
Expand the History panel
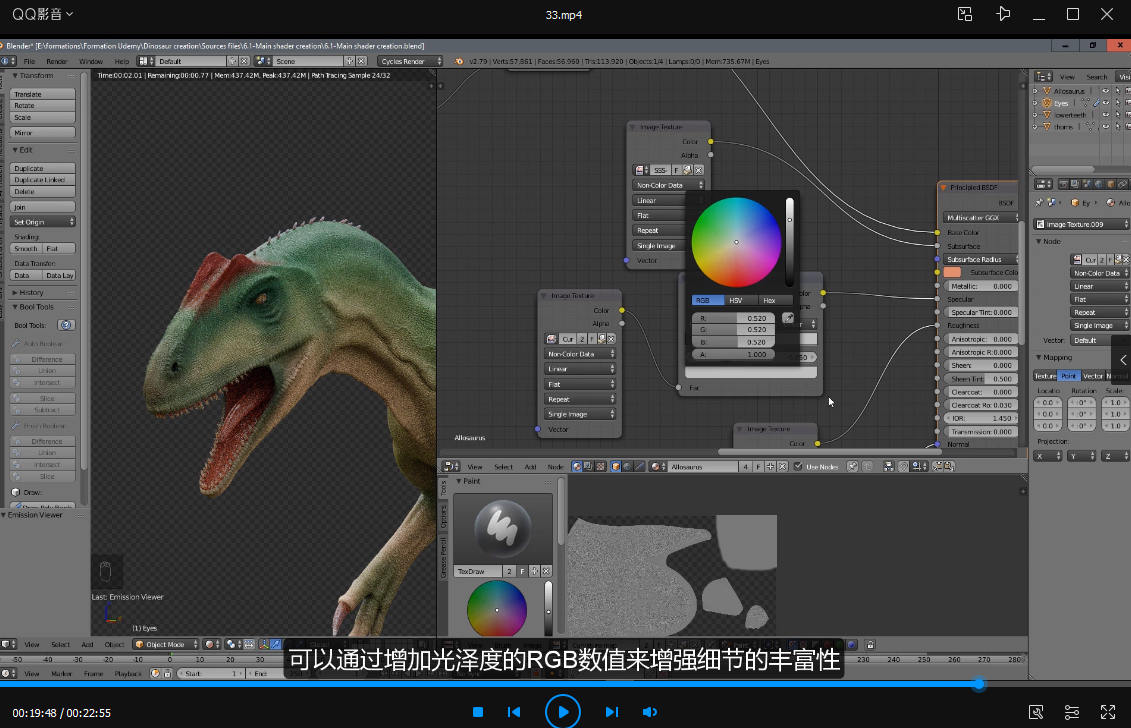click(x=31, y=292)
